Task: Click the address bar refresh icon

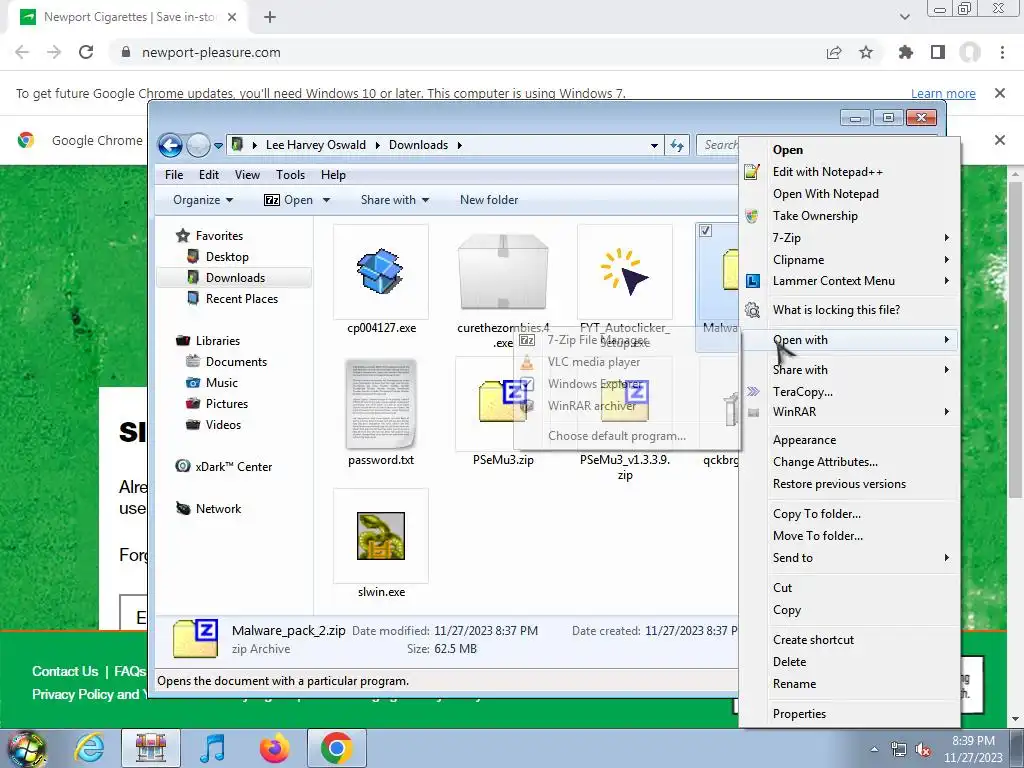Action: pyautogui.click(x=677, y=145)
